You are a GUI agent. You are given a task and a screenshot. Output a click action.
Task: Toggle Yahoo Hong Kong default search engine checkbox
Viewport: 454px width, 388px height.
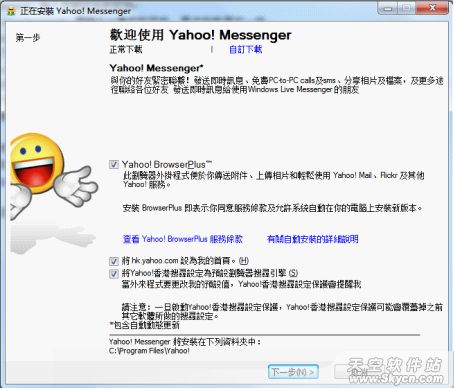tap(114, 273)
